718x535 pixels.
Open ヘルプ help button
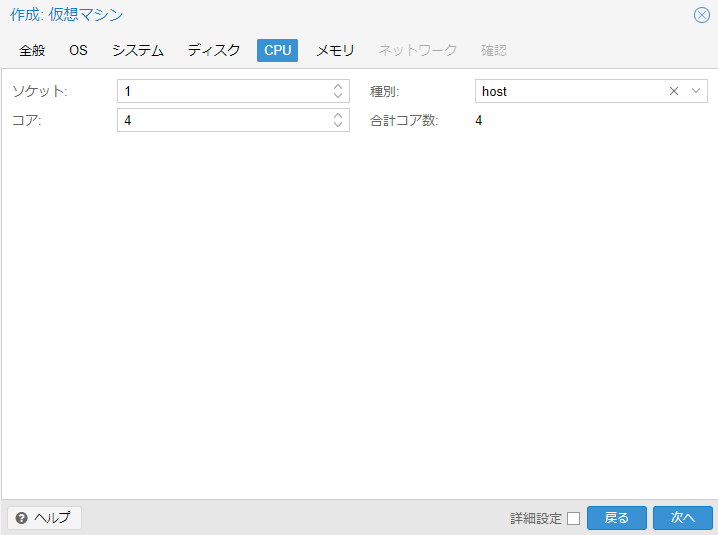[x=44, y=518]
